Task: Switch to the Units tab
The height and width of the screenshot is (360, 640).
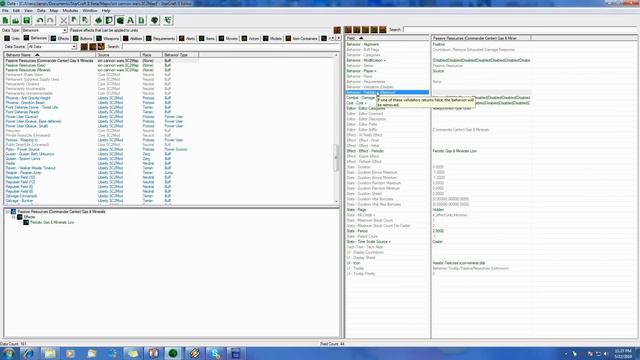Action: (12, 38)
